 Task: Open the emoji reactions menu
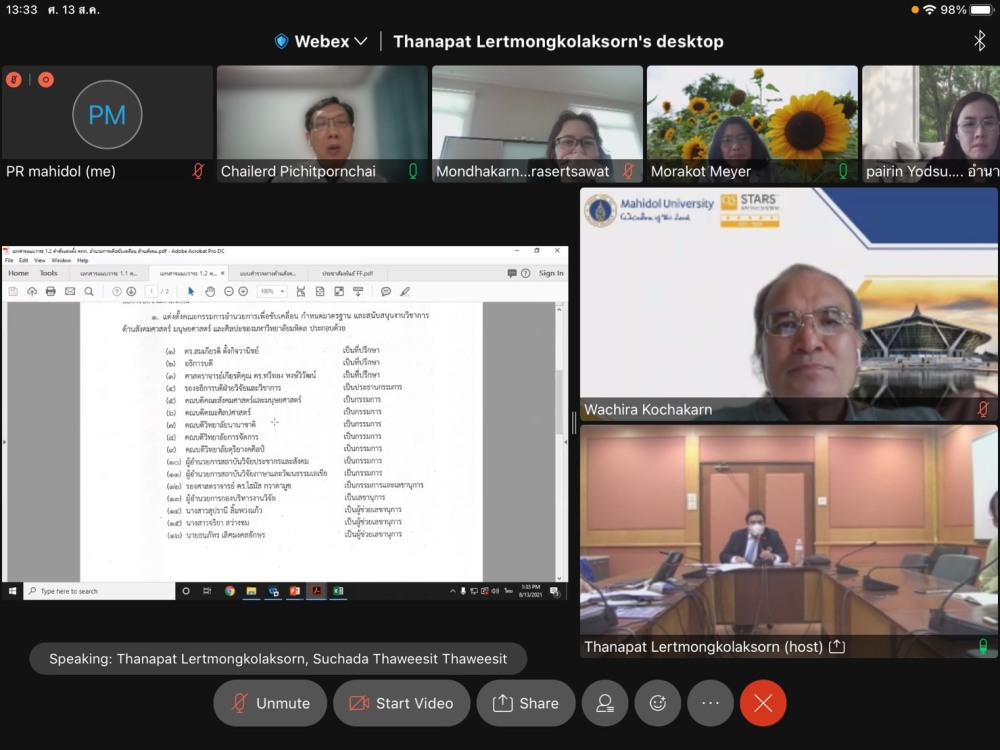click(658, 703)
